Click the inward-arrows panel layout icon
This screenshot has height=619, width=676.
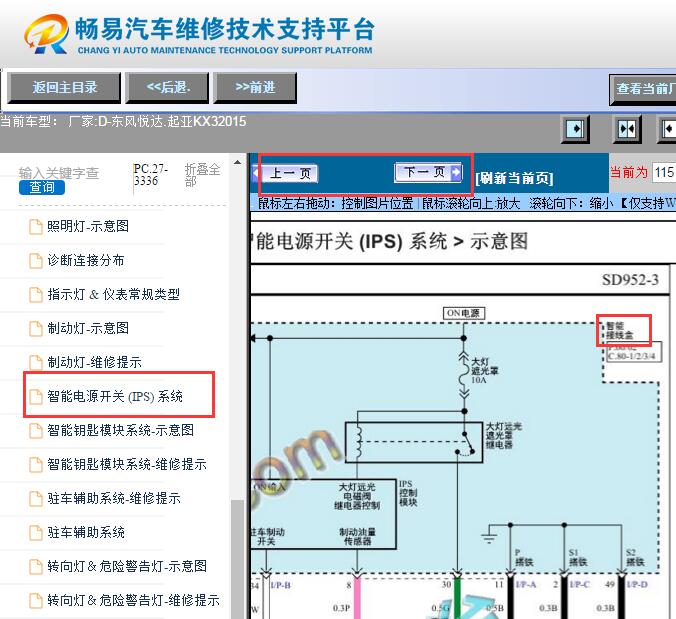tap(627, 129)
